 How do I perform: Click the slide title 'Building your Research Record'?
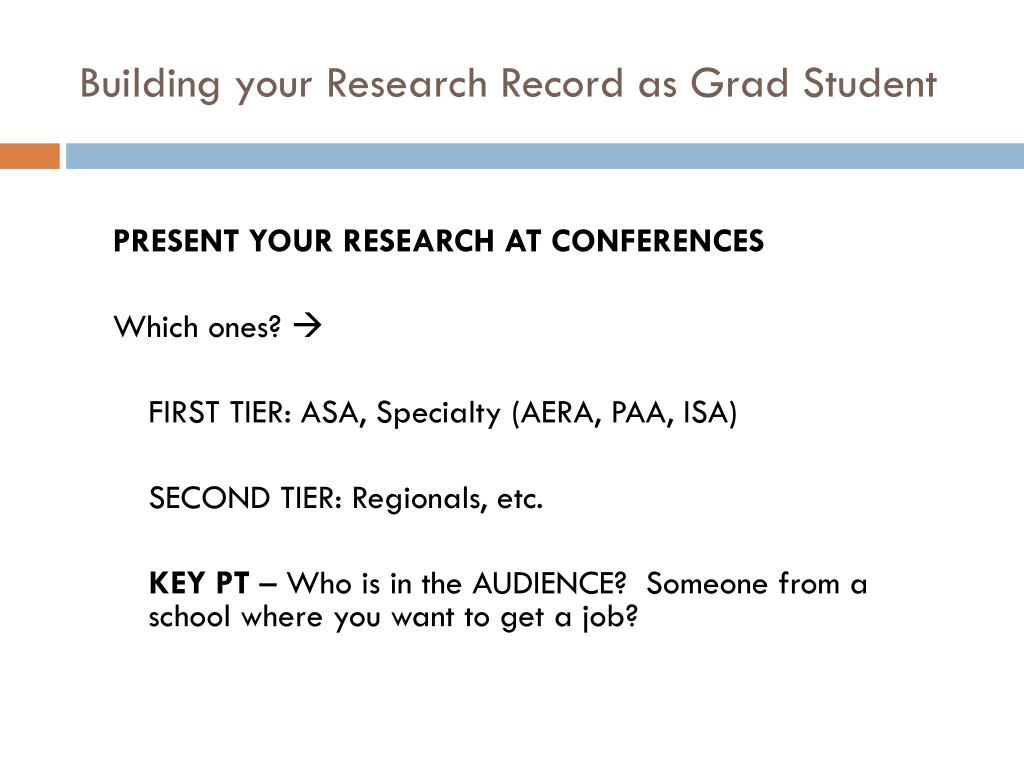[351, 84]
